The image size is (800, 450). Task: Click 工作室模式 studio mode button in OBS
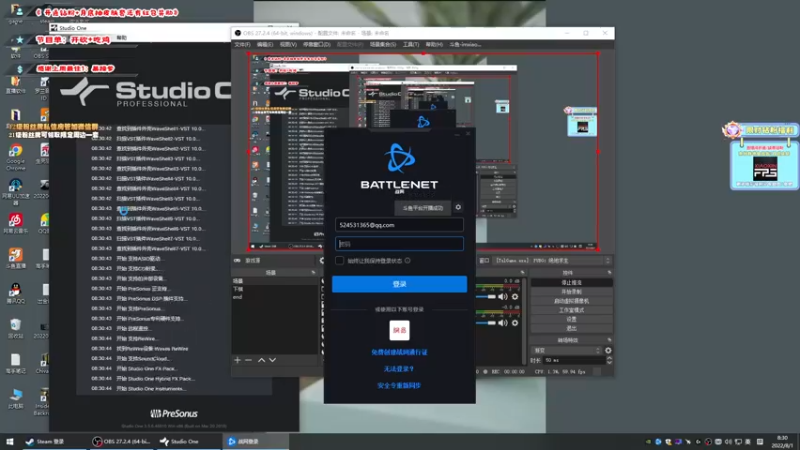(x=571, y=310)
